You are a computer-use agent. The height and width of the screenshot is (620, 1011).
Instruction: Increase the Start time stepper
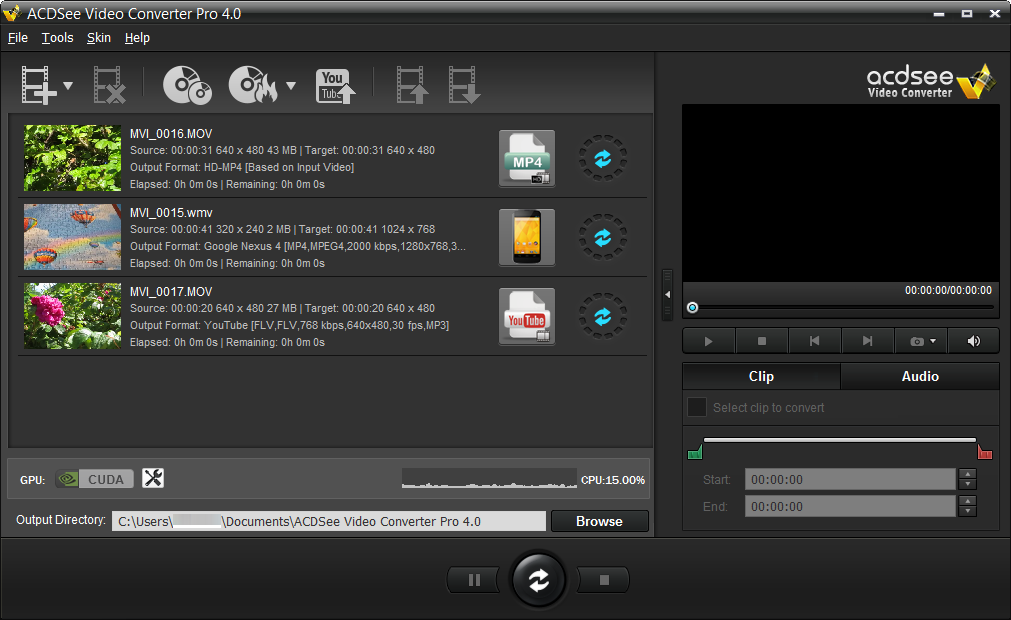[x=967, y=474]
